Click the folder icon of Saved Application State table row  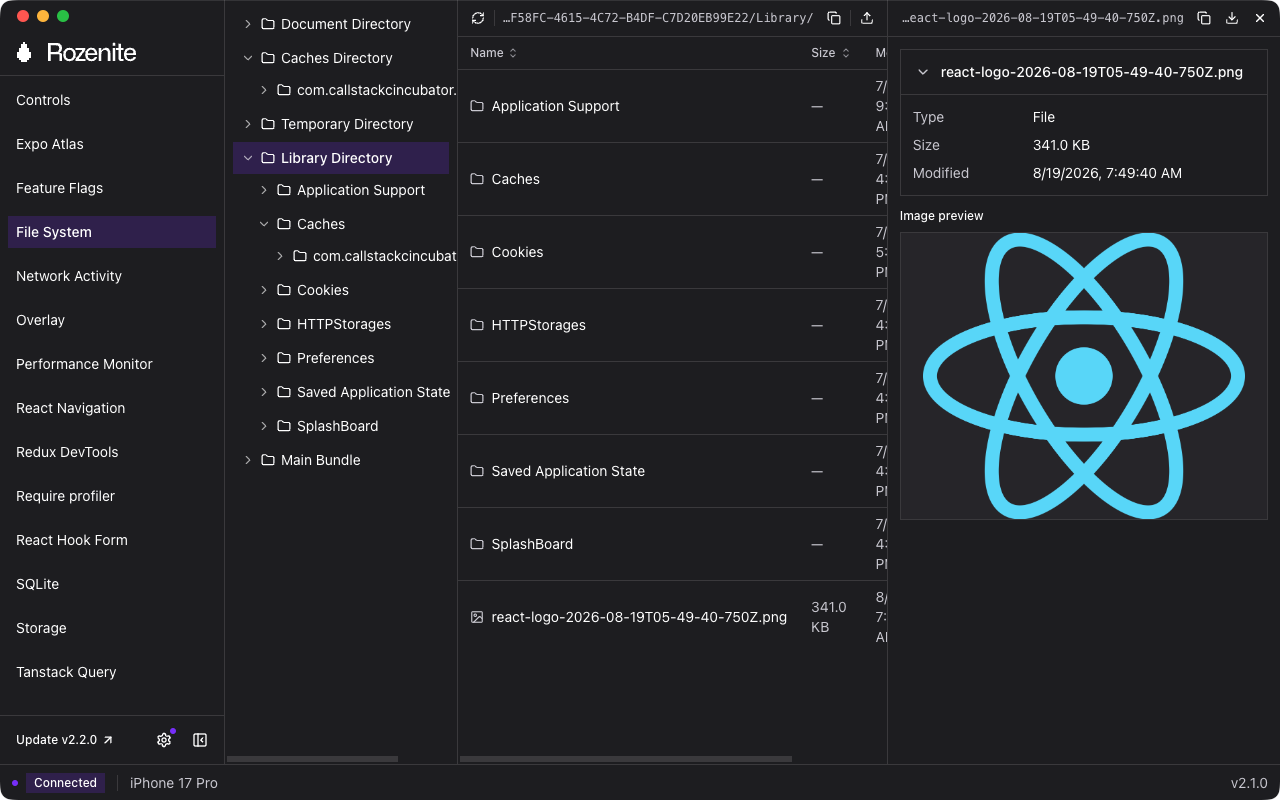pos(477,471)
